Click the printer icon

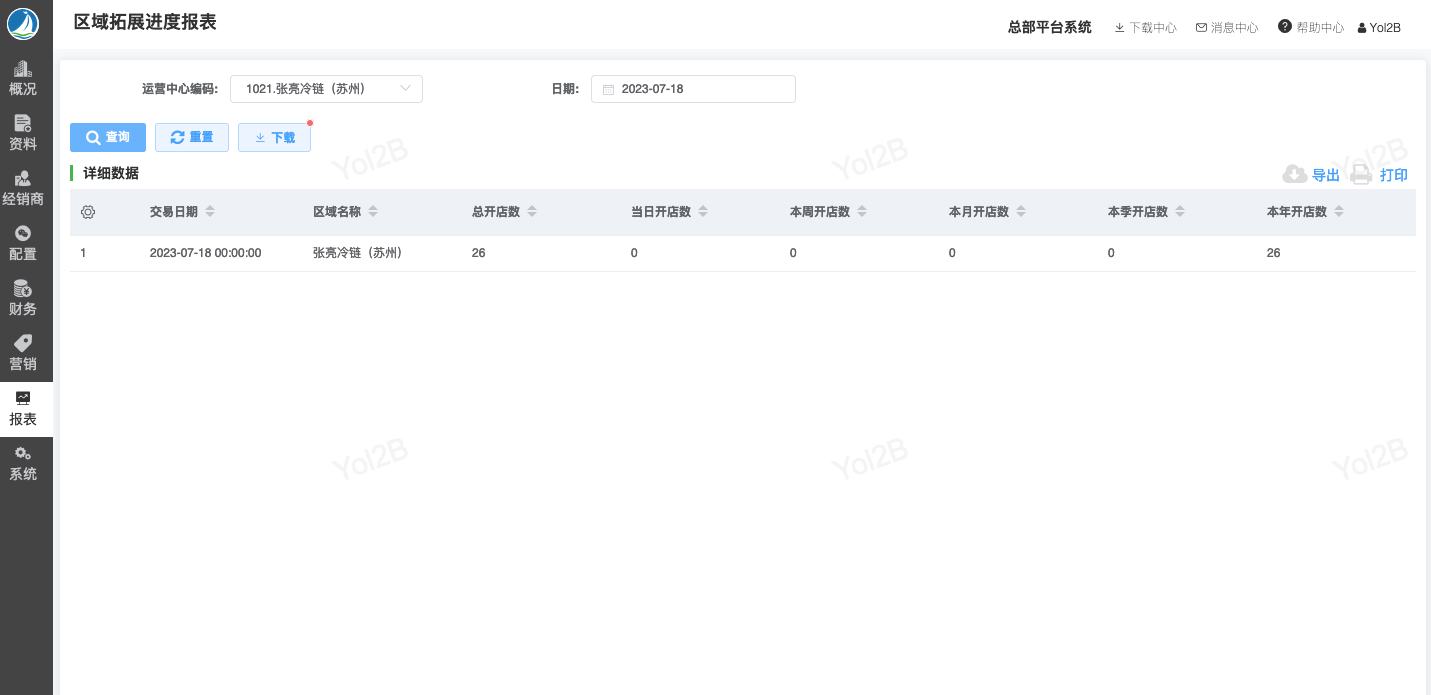[x=1361, y=175]
